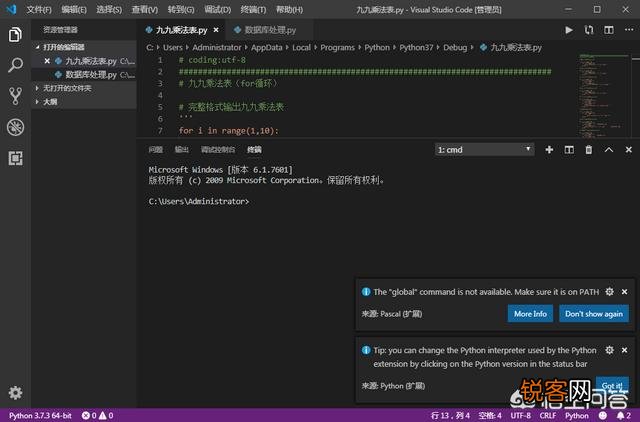Open the 调试(D) menu
Screen dimensions: 640x422
(217, 9)
